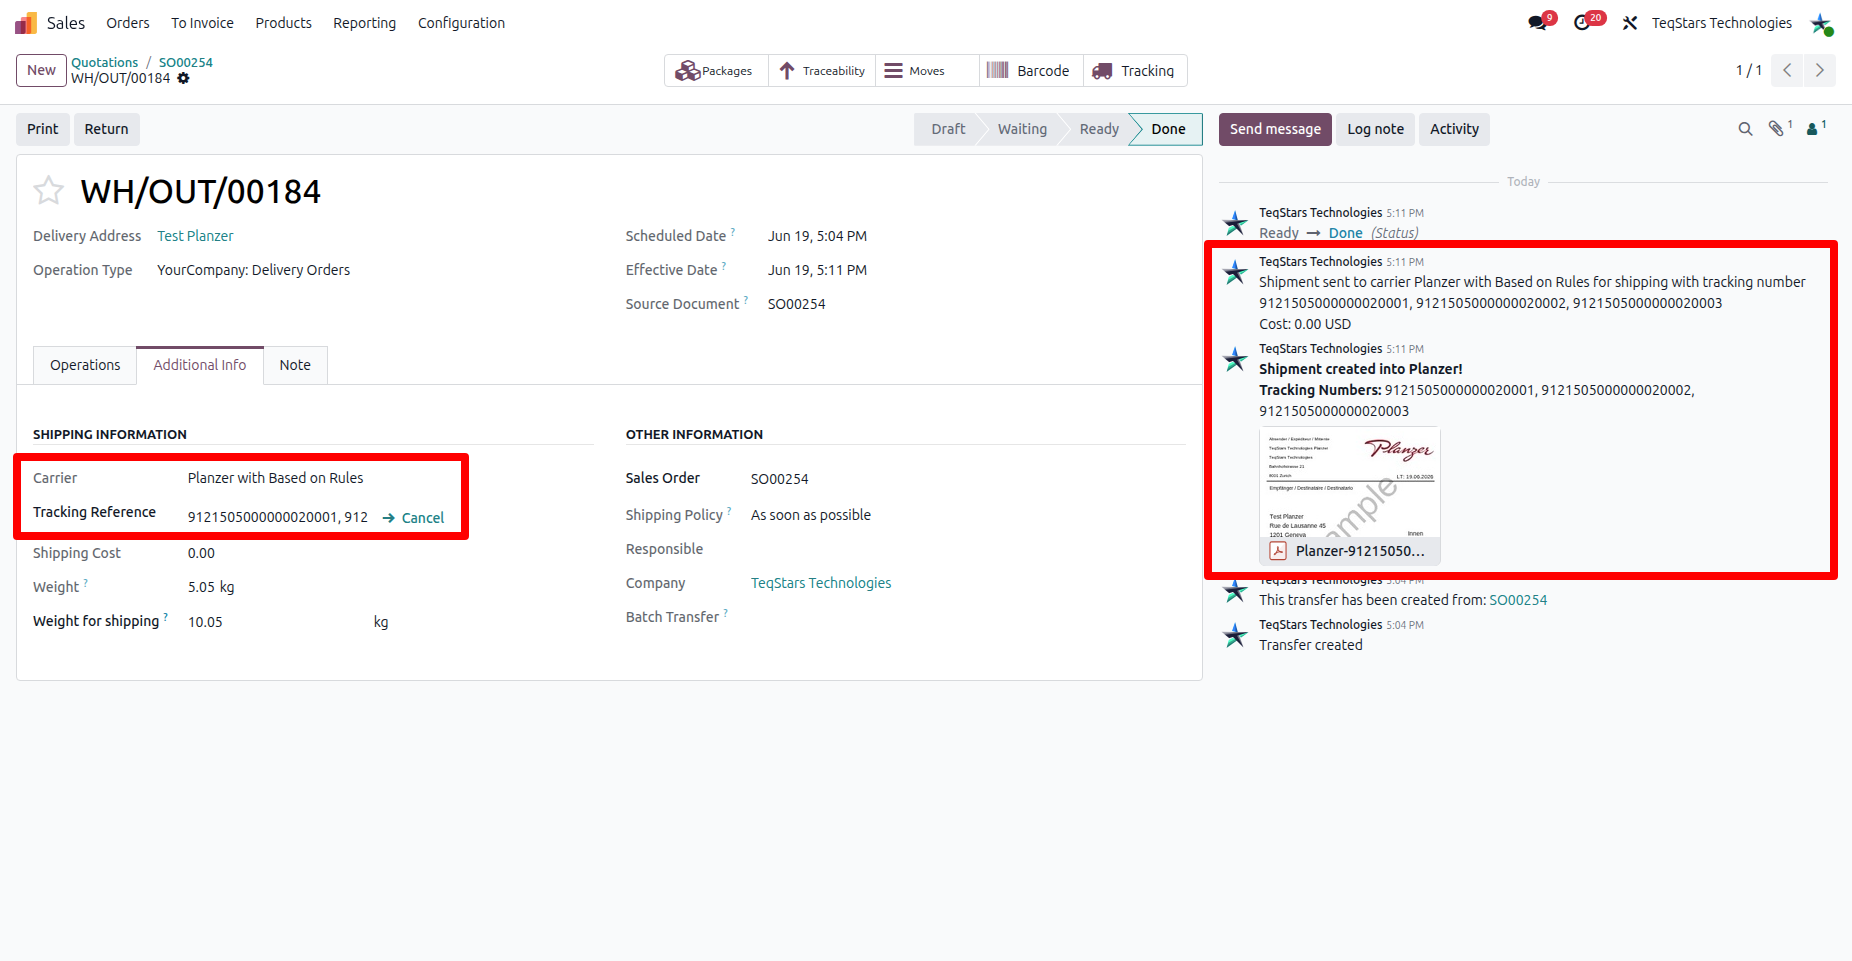1852x961 pixels.
Task: Click the Log note button
Action: coord(1375,129)
